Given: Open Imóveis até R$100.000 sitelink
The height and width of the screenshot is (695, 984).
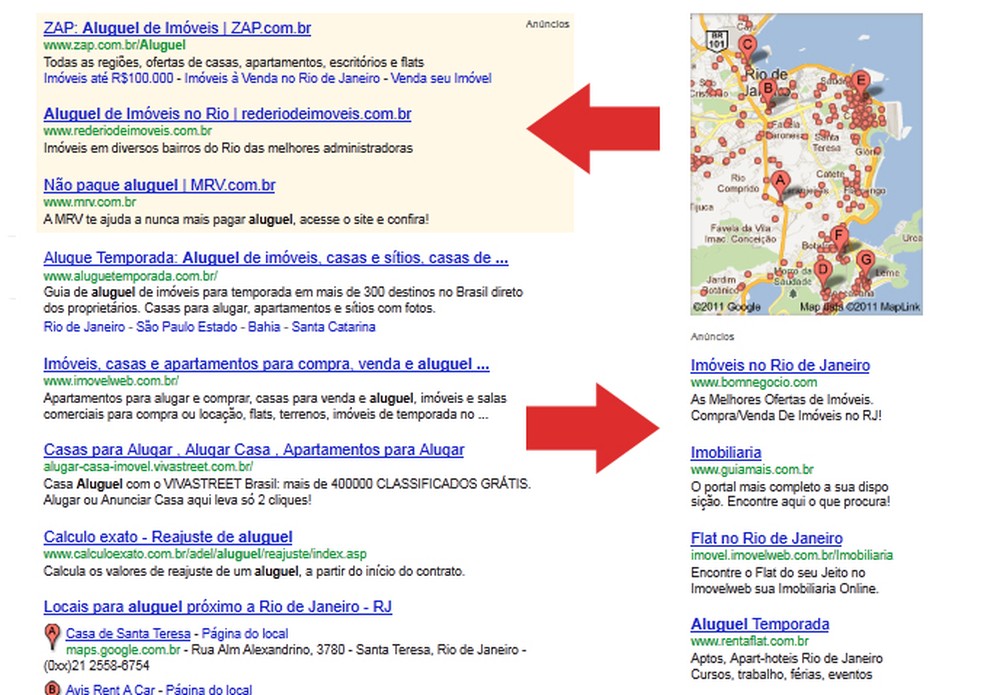Looking at the screenshot, I should click(108, 78).
